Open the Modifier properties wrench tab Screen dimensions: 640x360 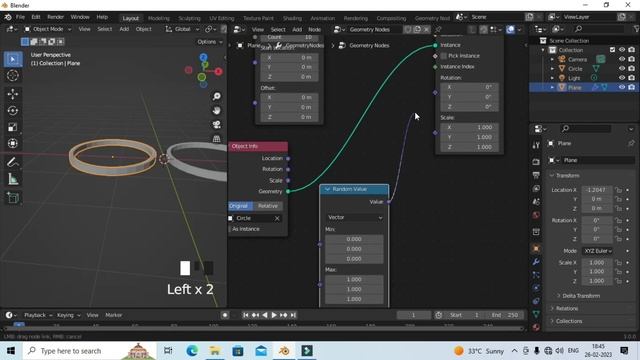pos(536,262)
